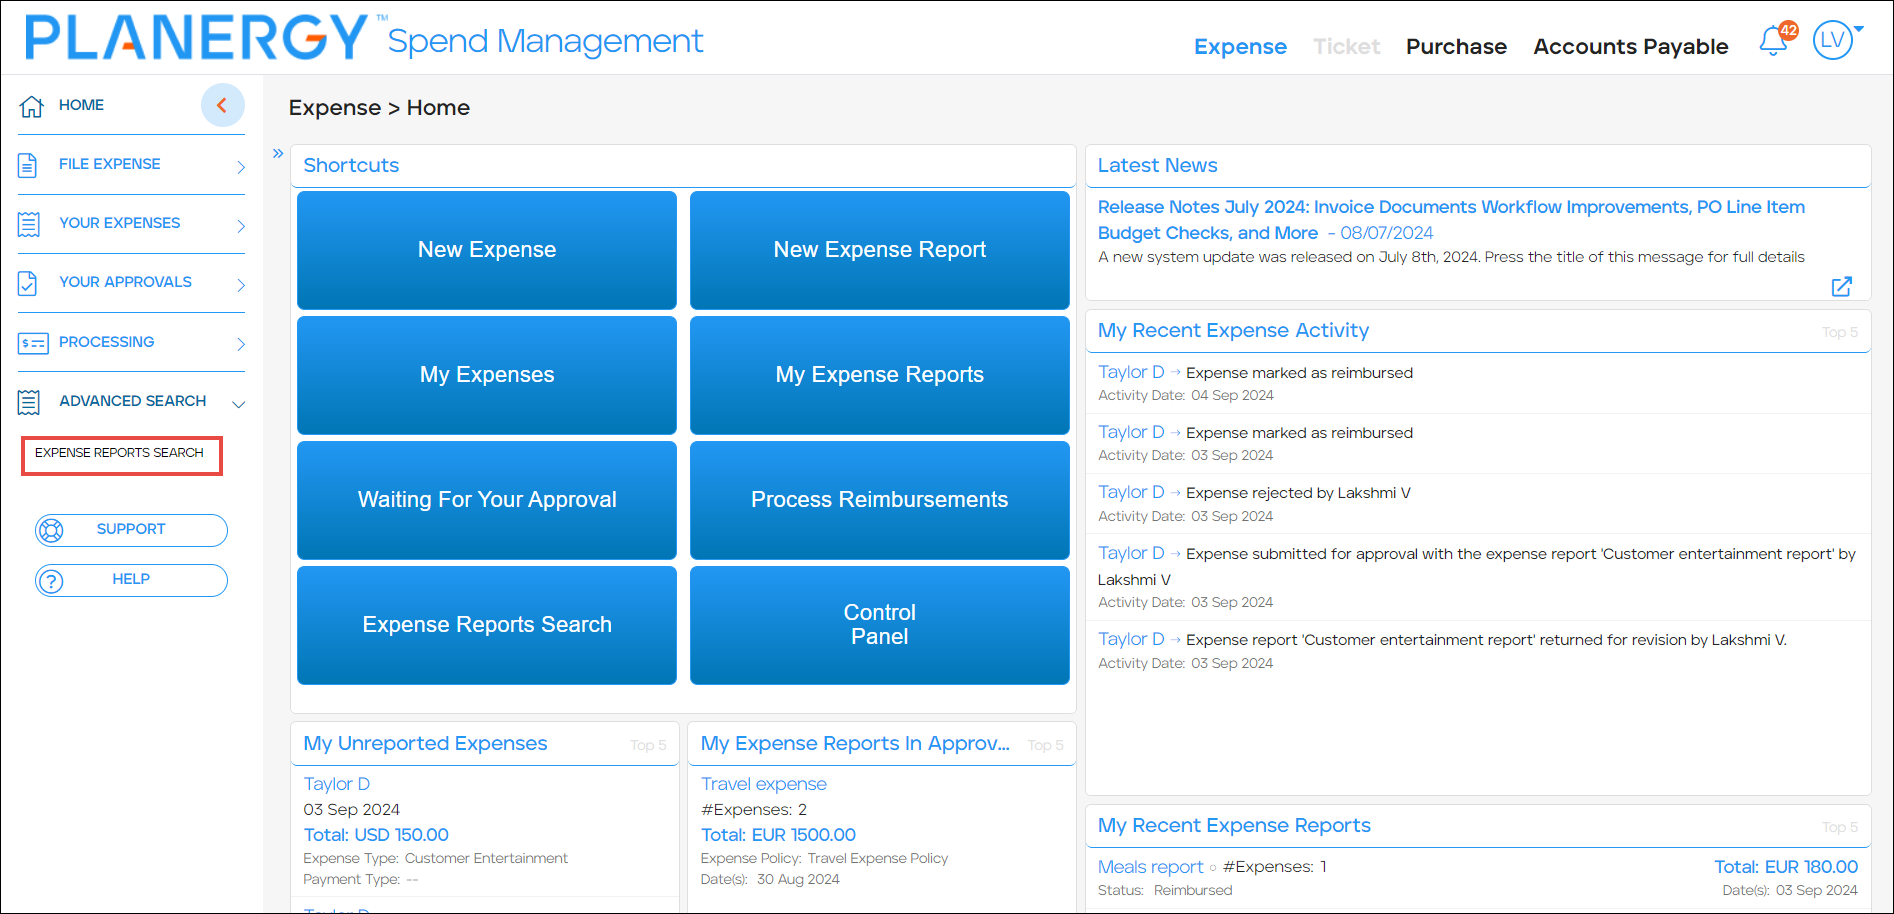
Task: Open the Home icon in sidebar
Action: 31,104
